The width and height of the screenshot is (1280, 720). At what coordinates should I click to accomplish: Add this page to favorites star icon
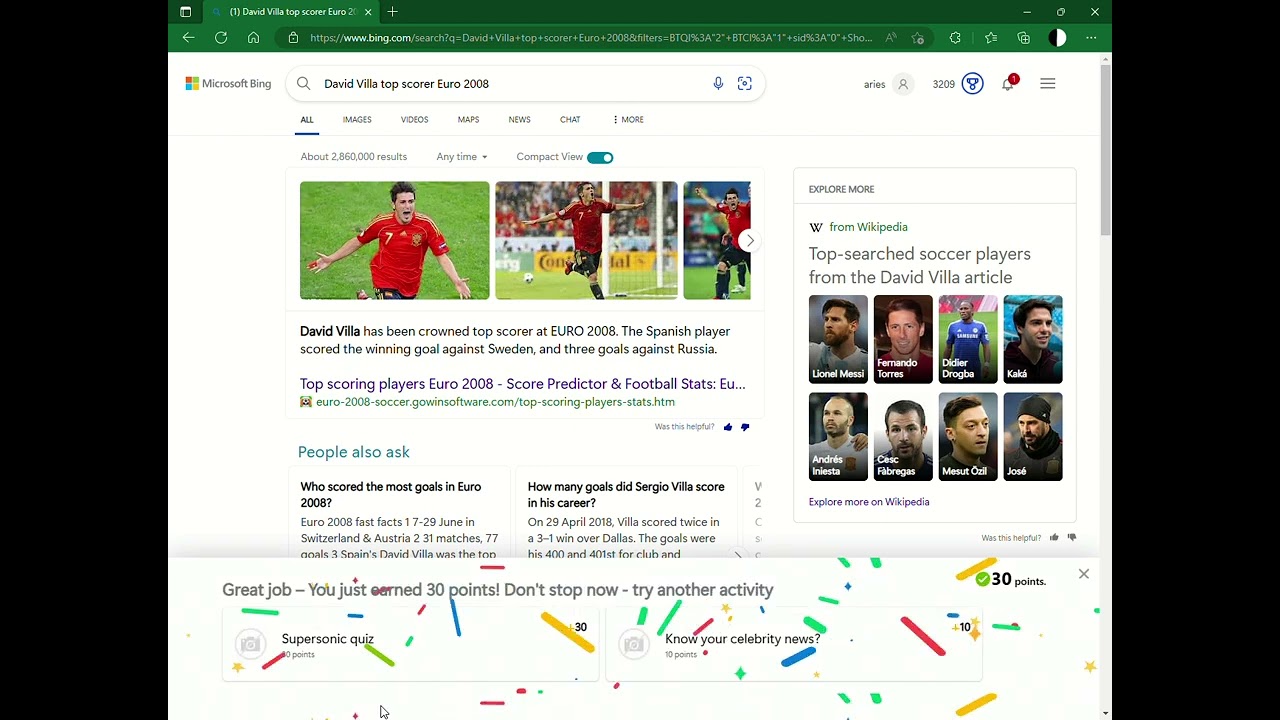tap(918, 38)
